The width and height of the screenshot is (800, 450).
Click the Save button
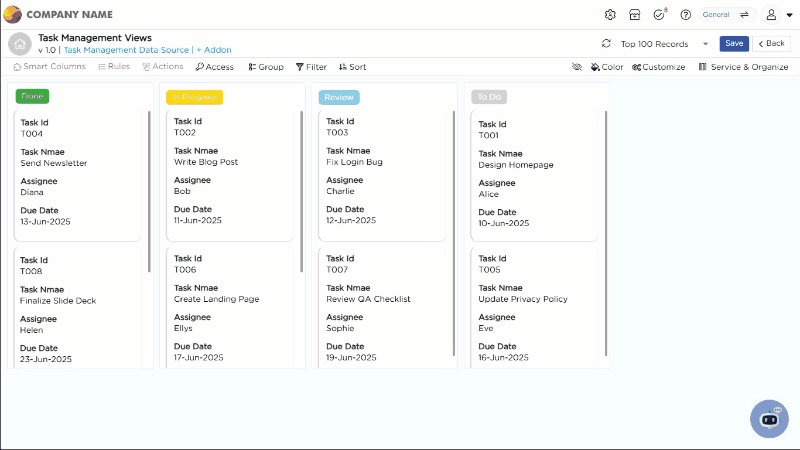pyautogui.click(x=734, y=44)
